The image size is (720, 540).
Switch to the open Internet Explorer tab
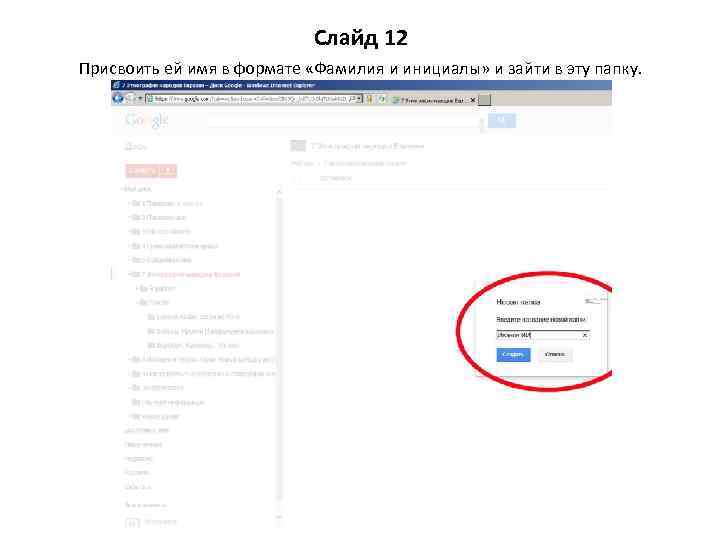[x=434, y=100]
